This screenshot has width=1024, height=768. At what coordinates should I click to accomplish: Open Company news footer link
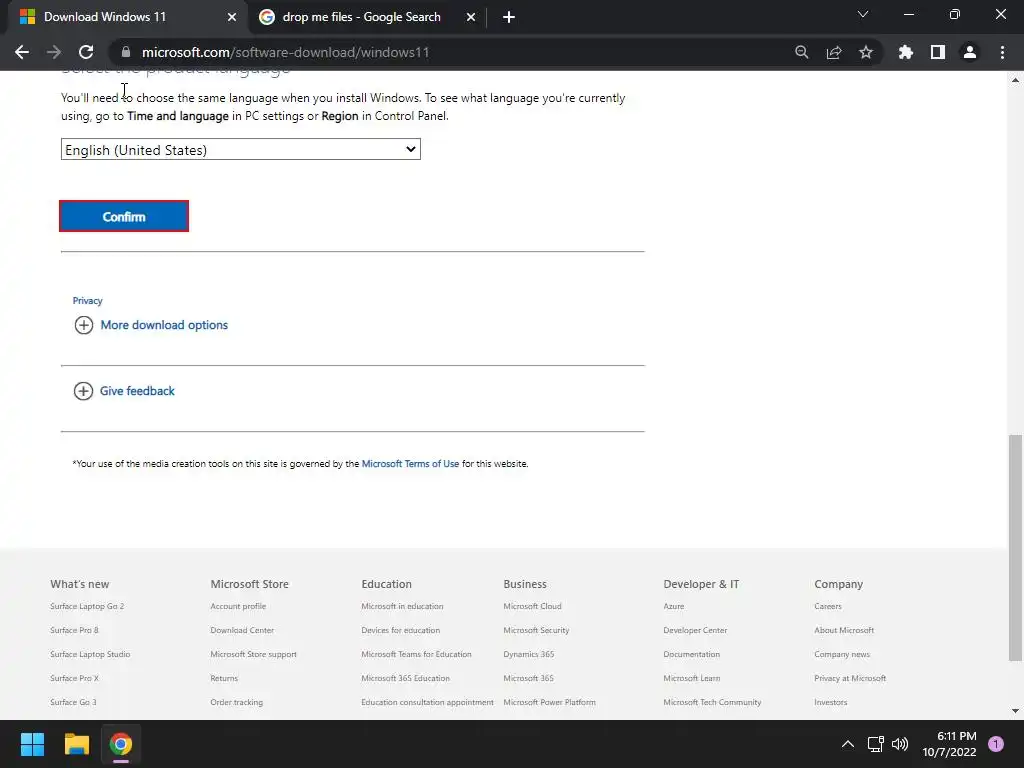842,654
